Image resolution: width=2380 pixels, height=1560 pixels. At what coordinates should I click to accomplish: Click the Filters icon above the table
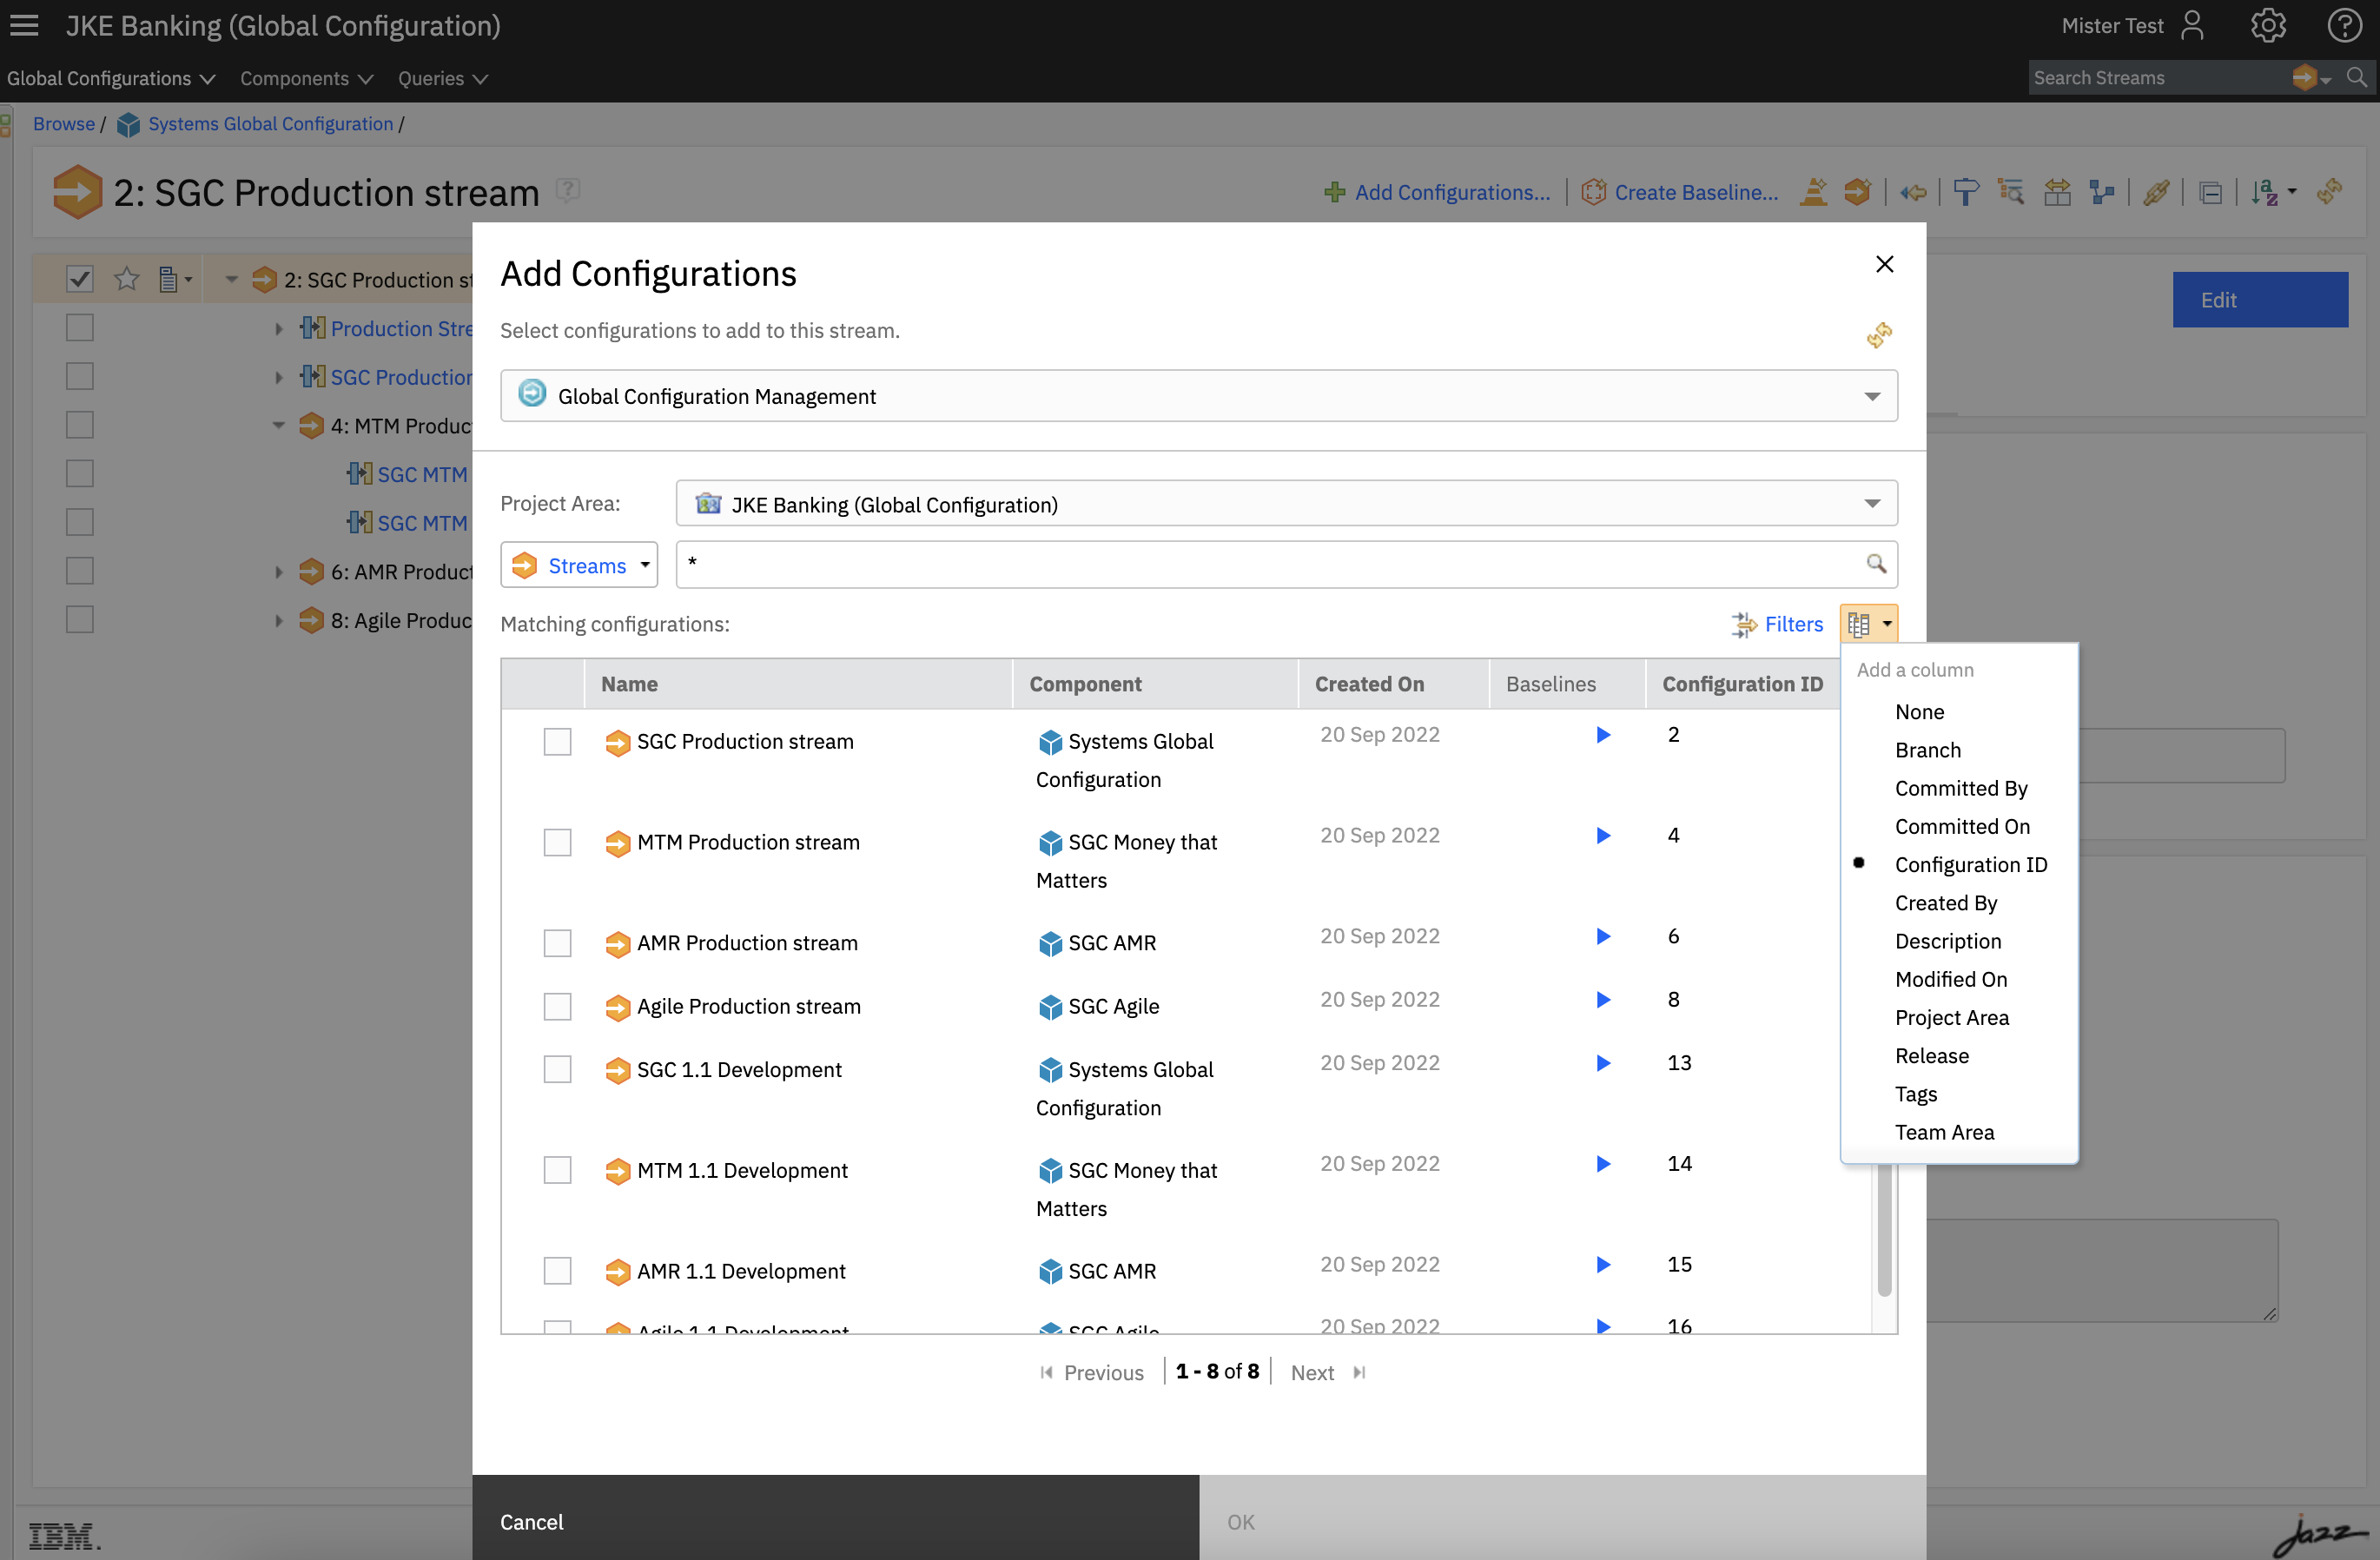tap(1743, 624)
